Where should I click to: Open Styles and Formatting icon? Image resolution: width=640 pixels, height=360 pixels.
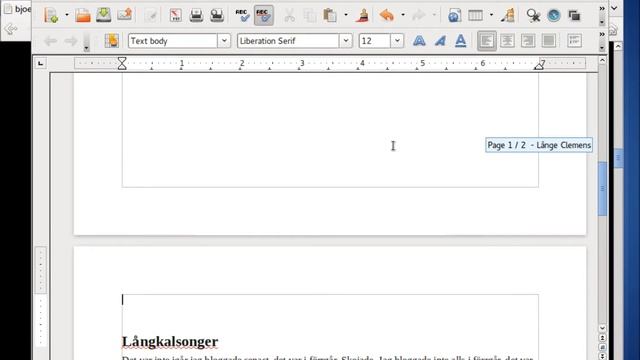[x=111, y=41]
